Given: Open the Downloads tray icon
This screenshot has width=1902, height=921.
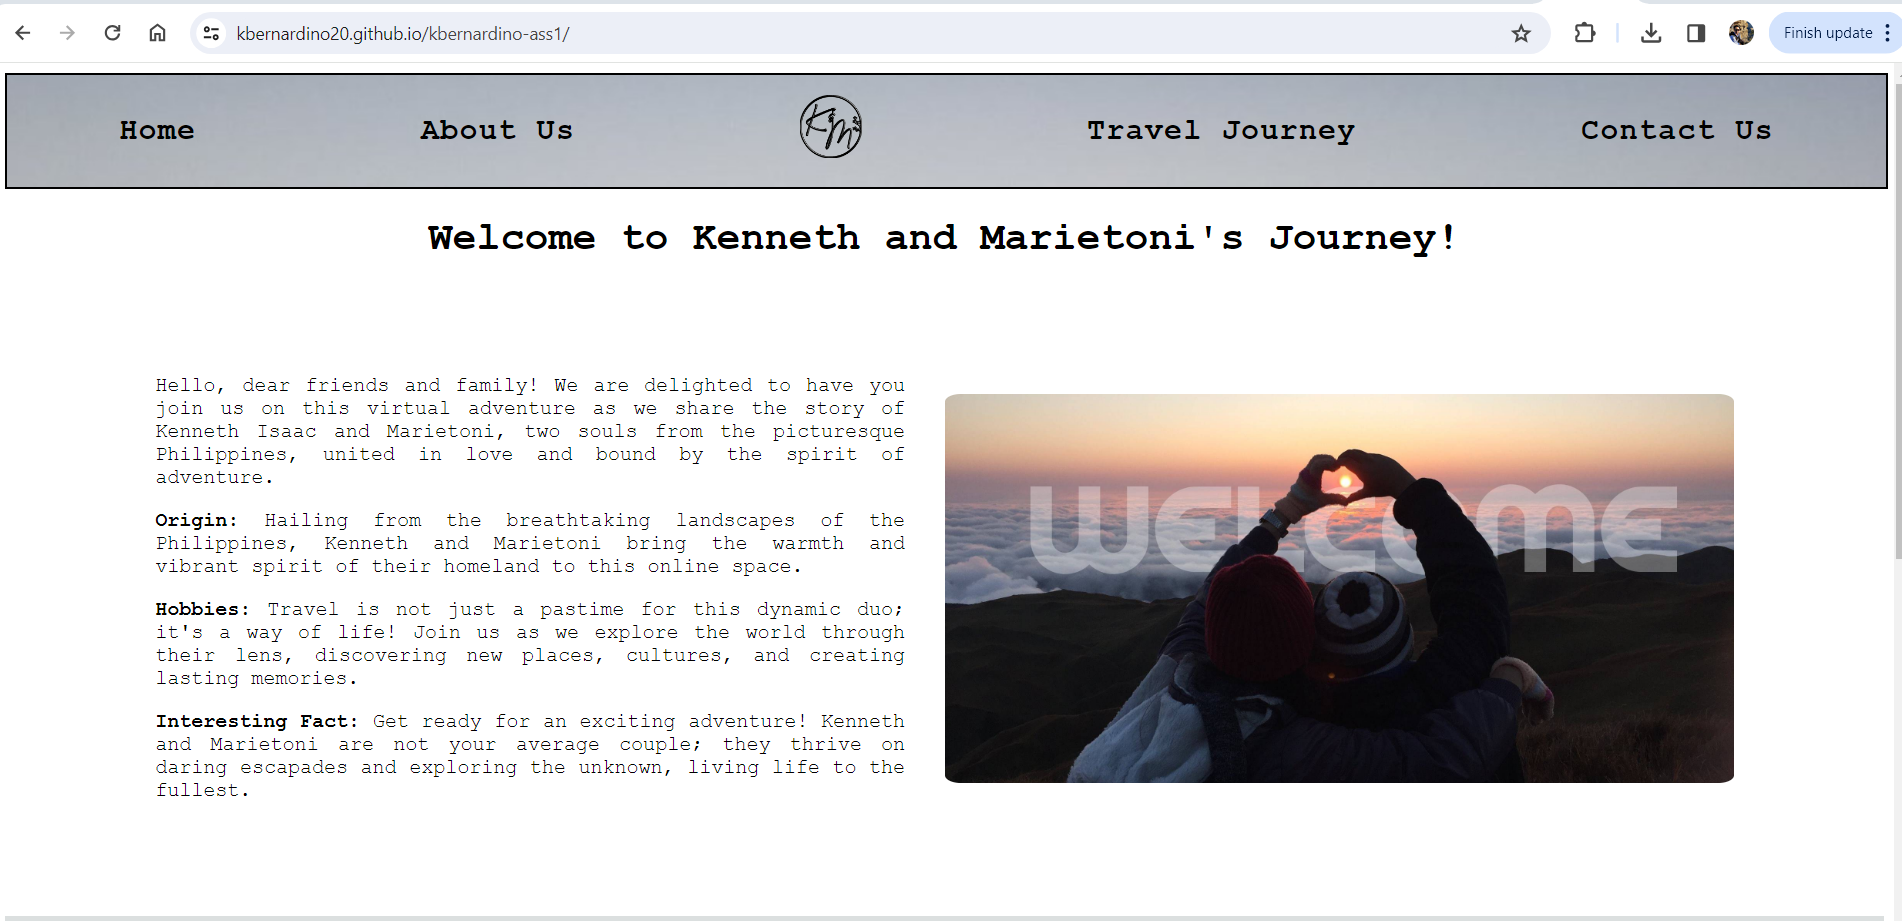Looking at the screenshot, I should (1651, 33).
